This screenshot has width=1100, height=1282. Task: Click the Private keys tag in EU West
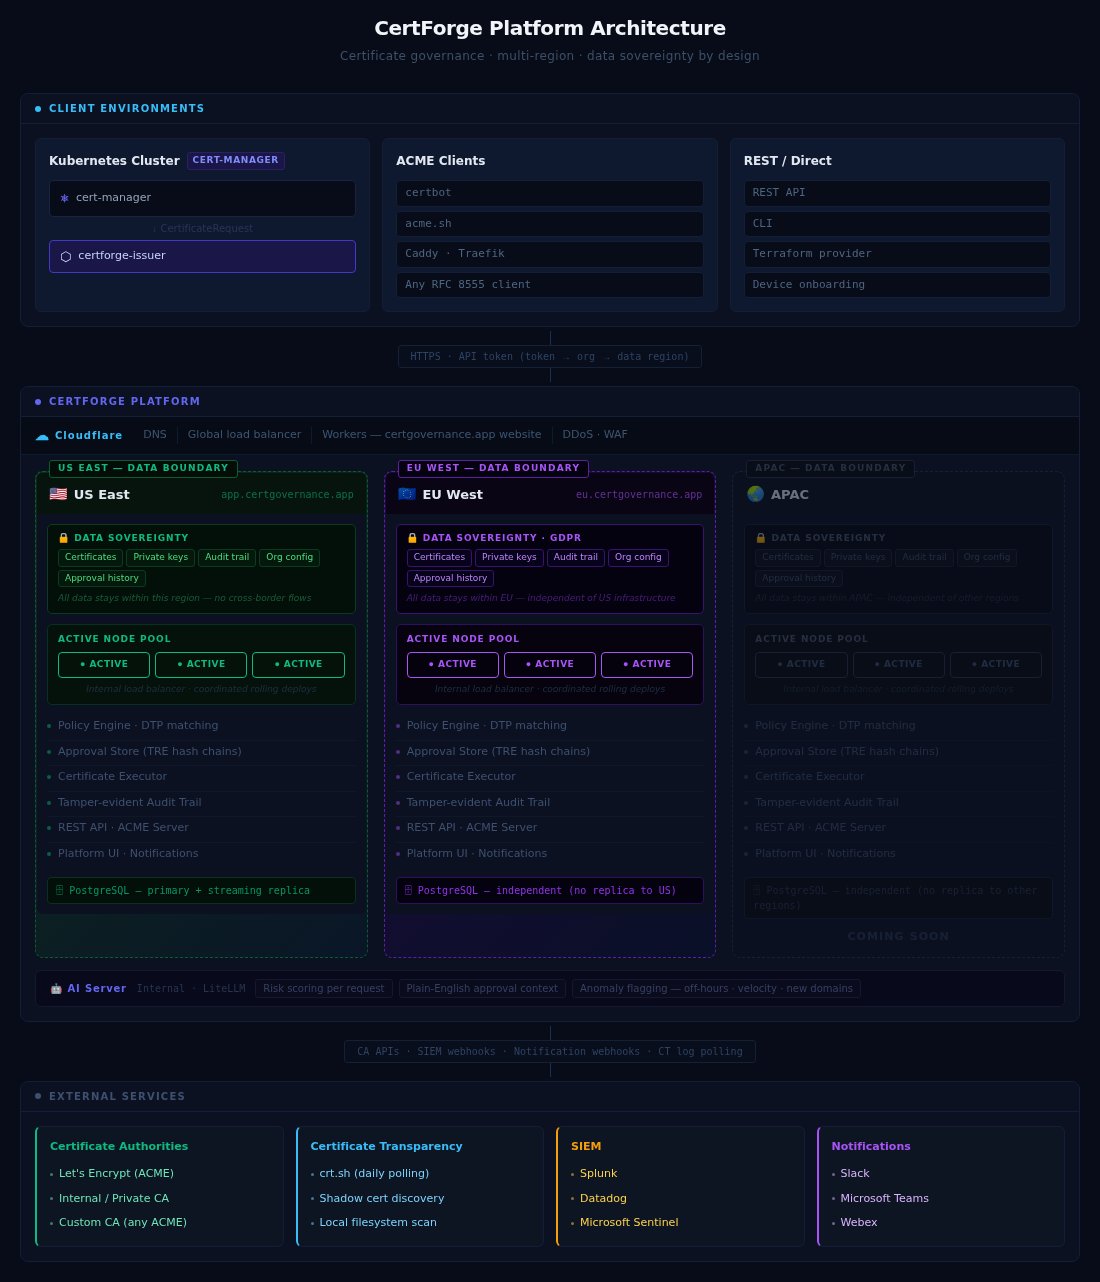tap(509, 558)
